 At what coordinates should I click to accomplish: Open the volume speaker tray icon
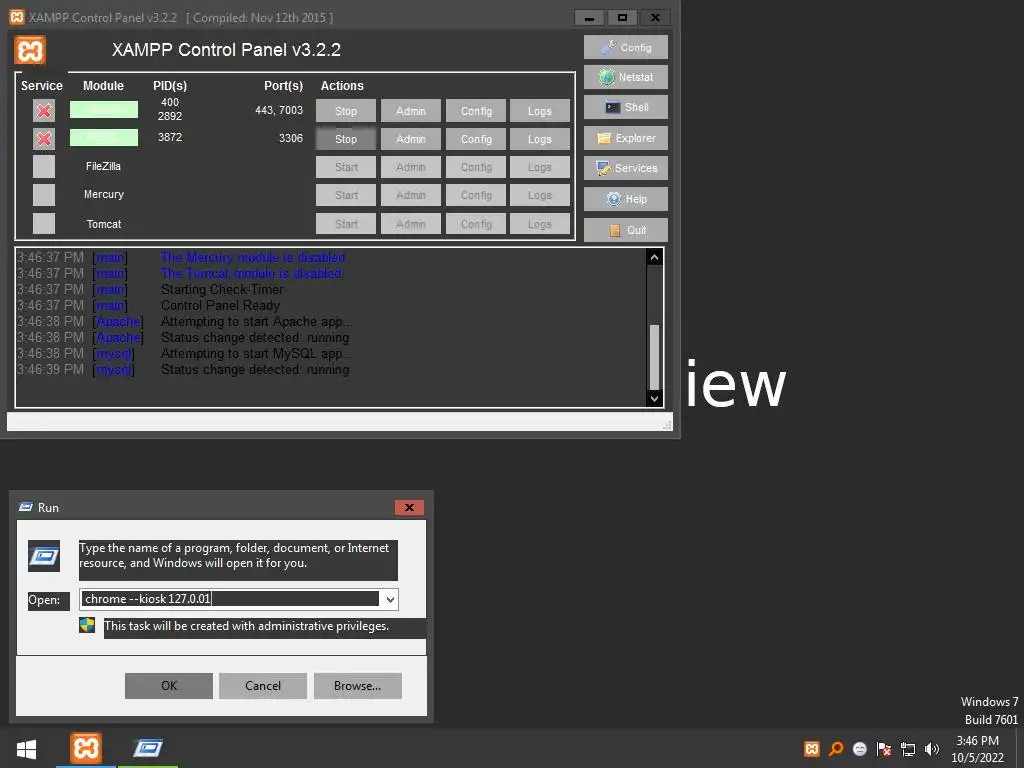click(932, 749)
